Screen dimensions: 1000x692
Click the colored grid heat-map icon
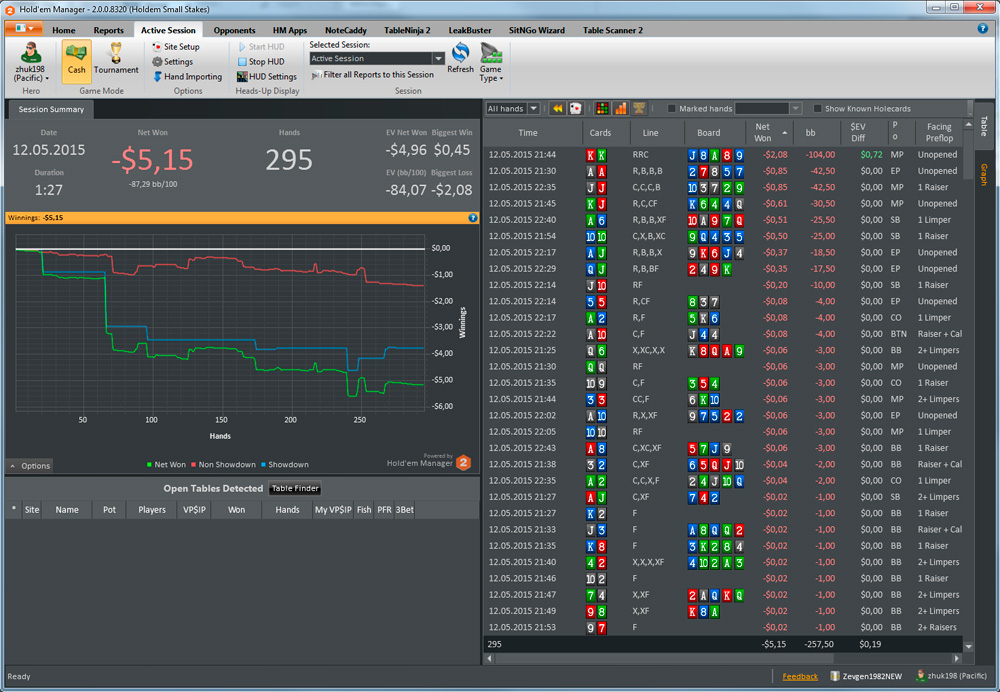[x=602, y=108]
